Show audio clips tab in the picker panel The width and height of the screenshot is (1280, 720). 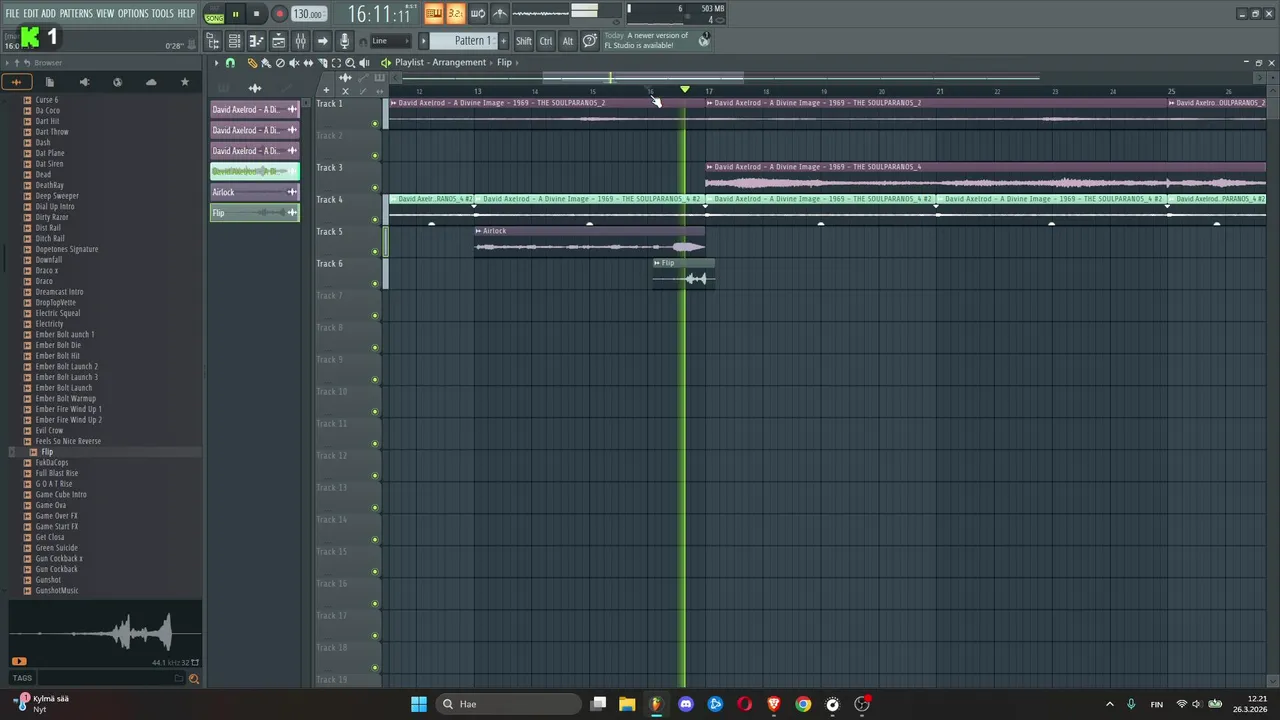(x=255, y=88)
